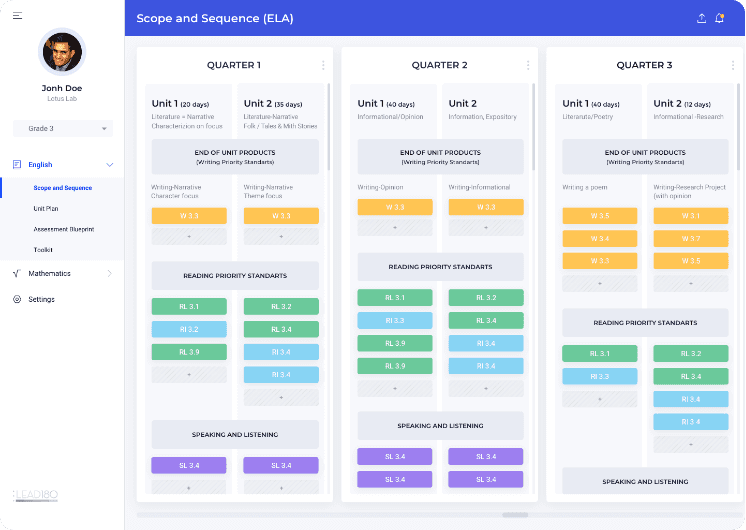This screenshot has height=530, width=746.
Task: Select RI 3.3 tag in Quarter 3 Unit 1
Action: [599, 376]
